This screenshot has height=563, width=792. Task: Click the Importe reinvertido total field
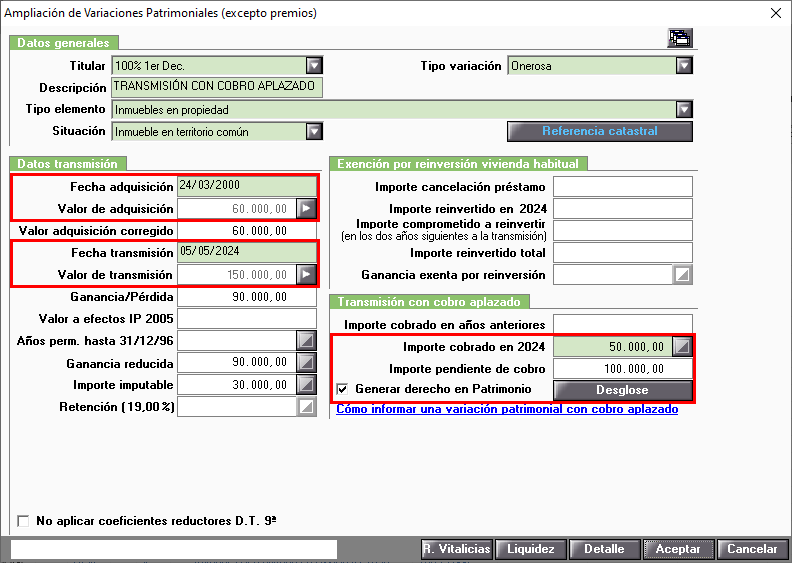point(623,252)
